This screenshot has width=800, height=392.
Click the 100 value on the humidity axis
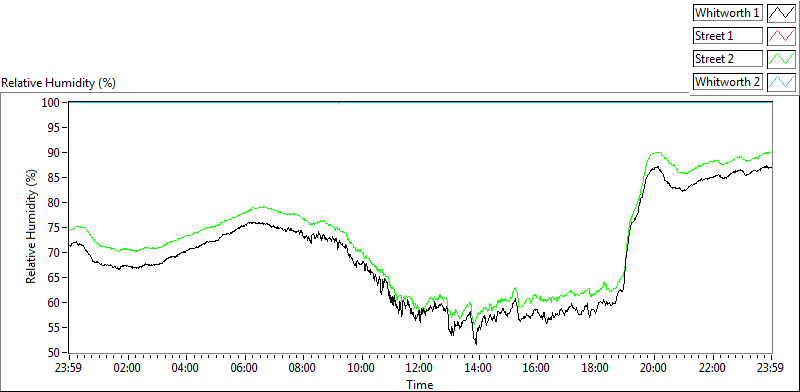click(x=53, y=103)
